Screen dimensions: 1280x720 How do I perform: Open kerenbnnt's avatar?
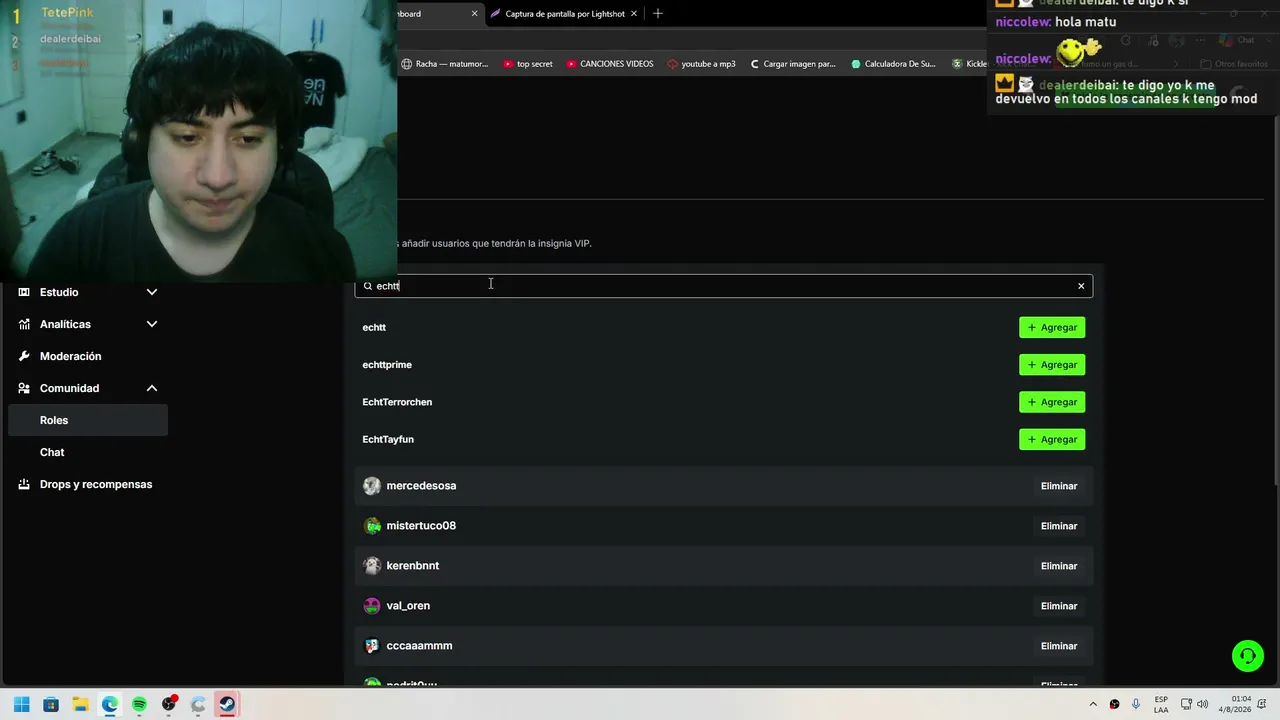click(x=372, y=566)
